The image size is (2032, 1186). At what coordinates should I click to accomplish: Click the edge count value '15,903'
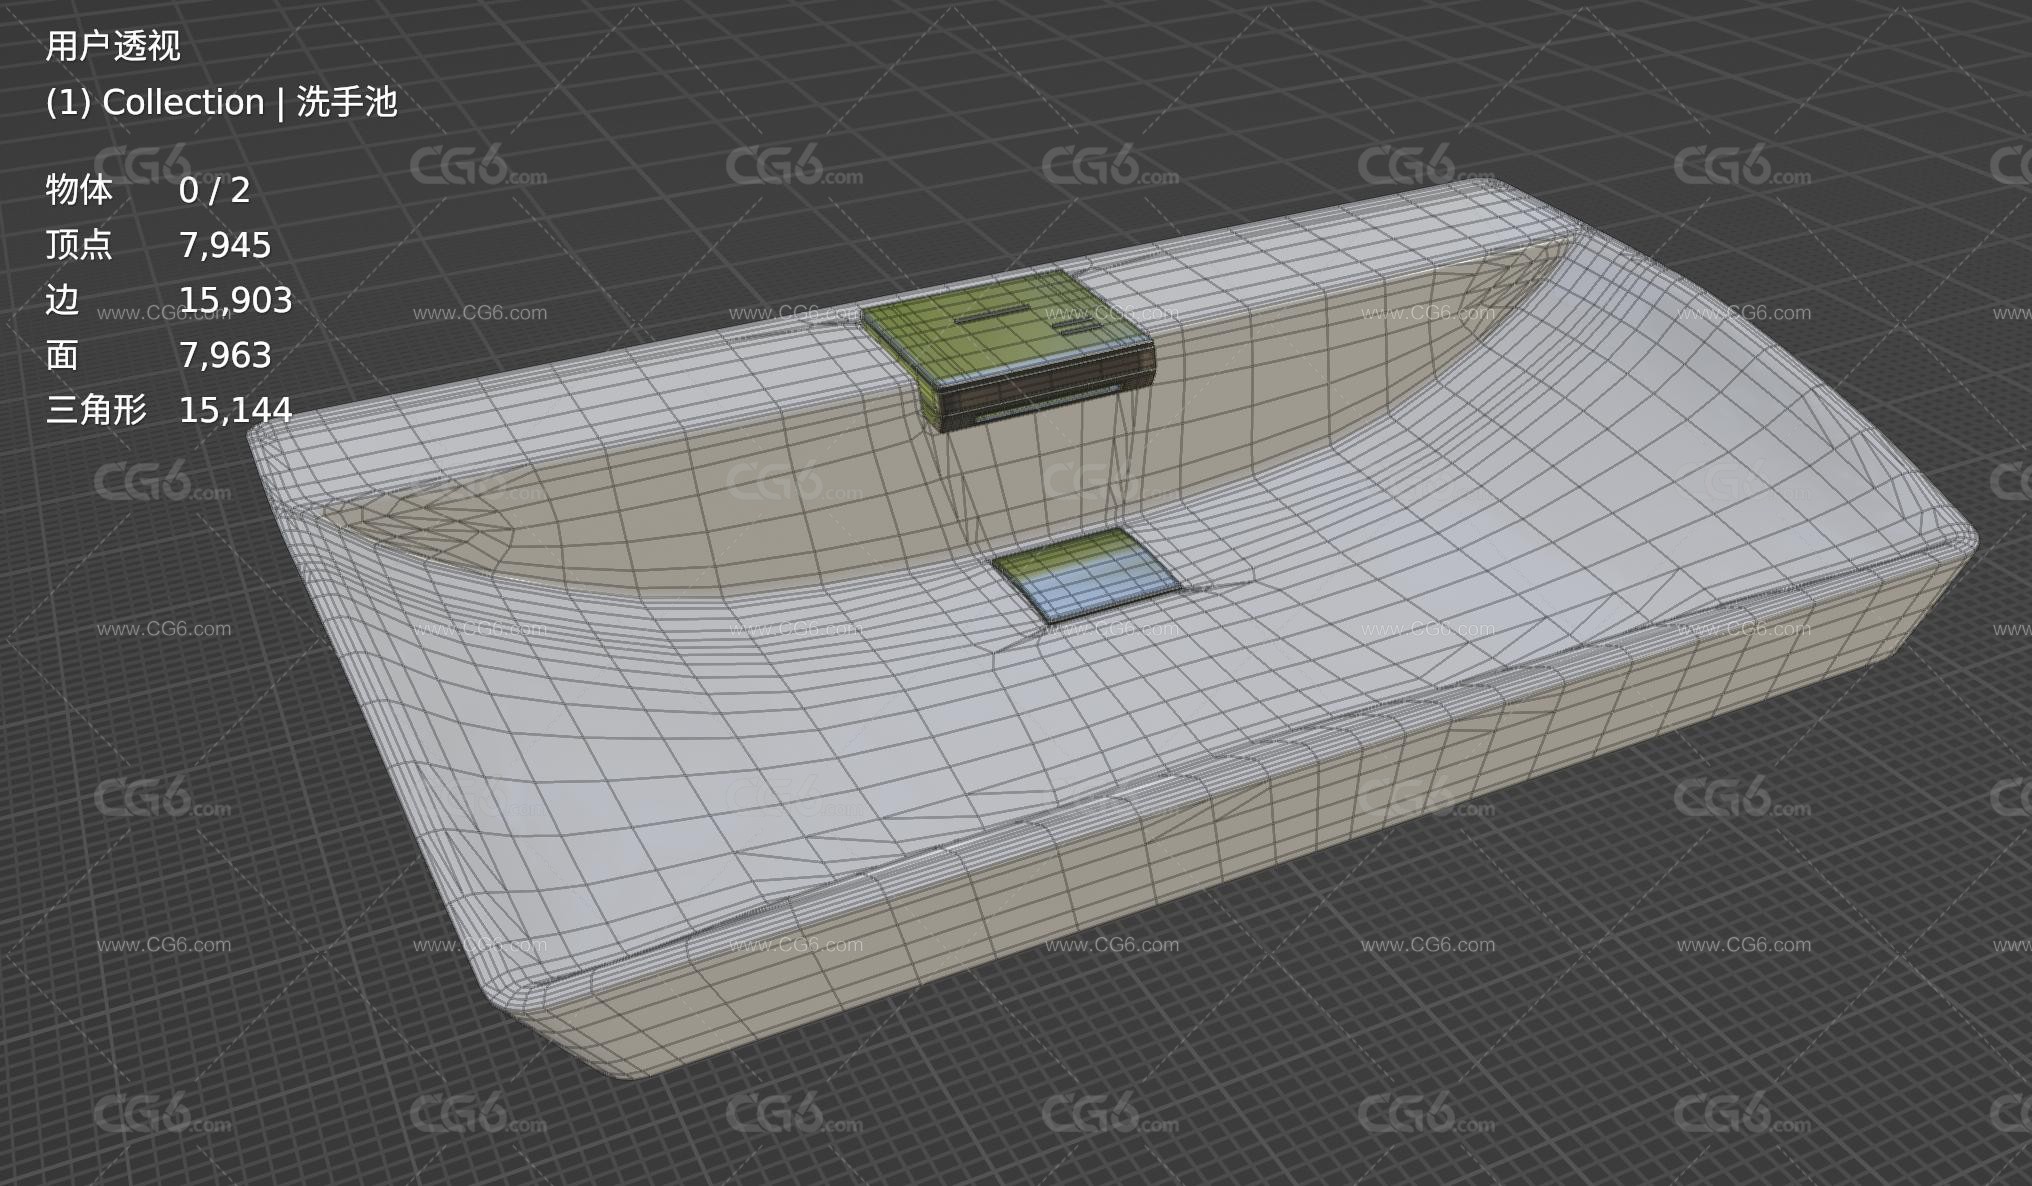pos(236,300)
